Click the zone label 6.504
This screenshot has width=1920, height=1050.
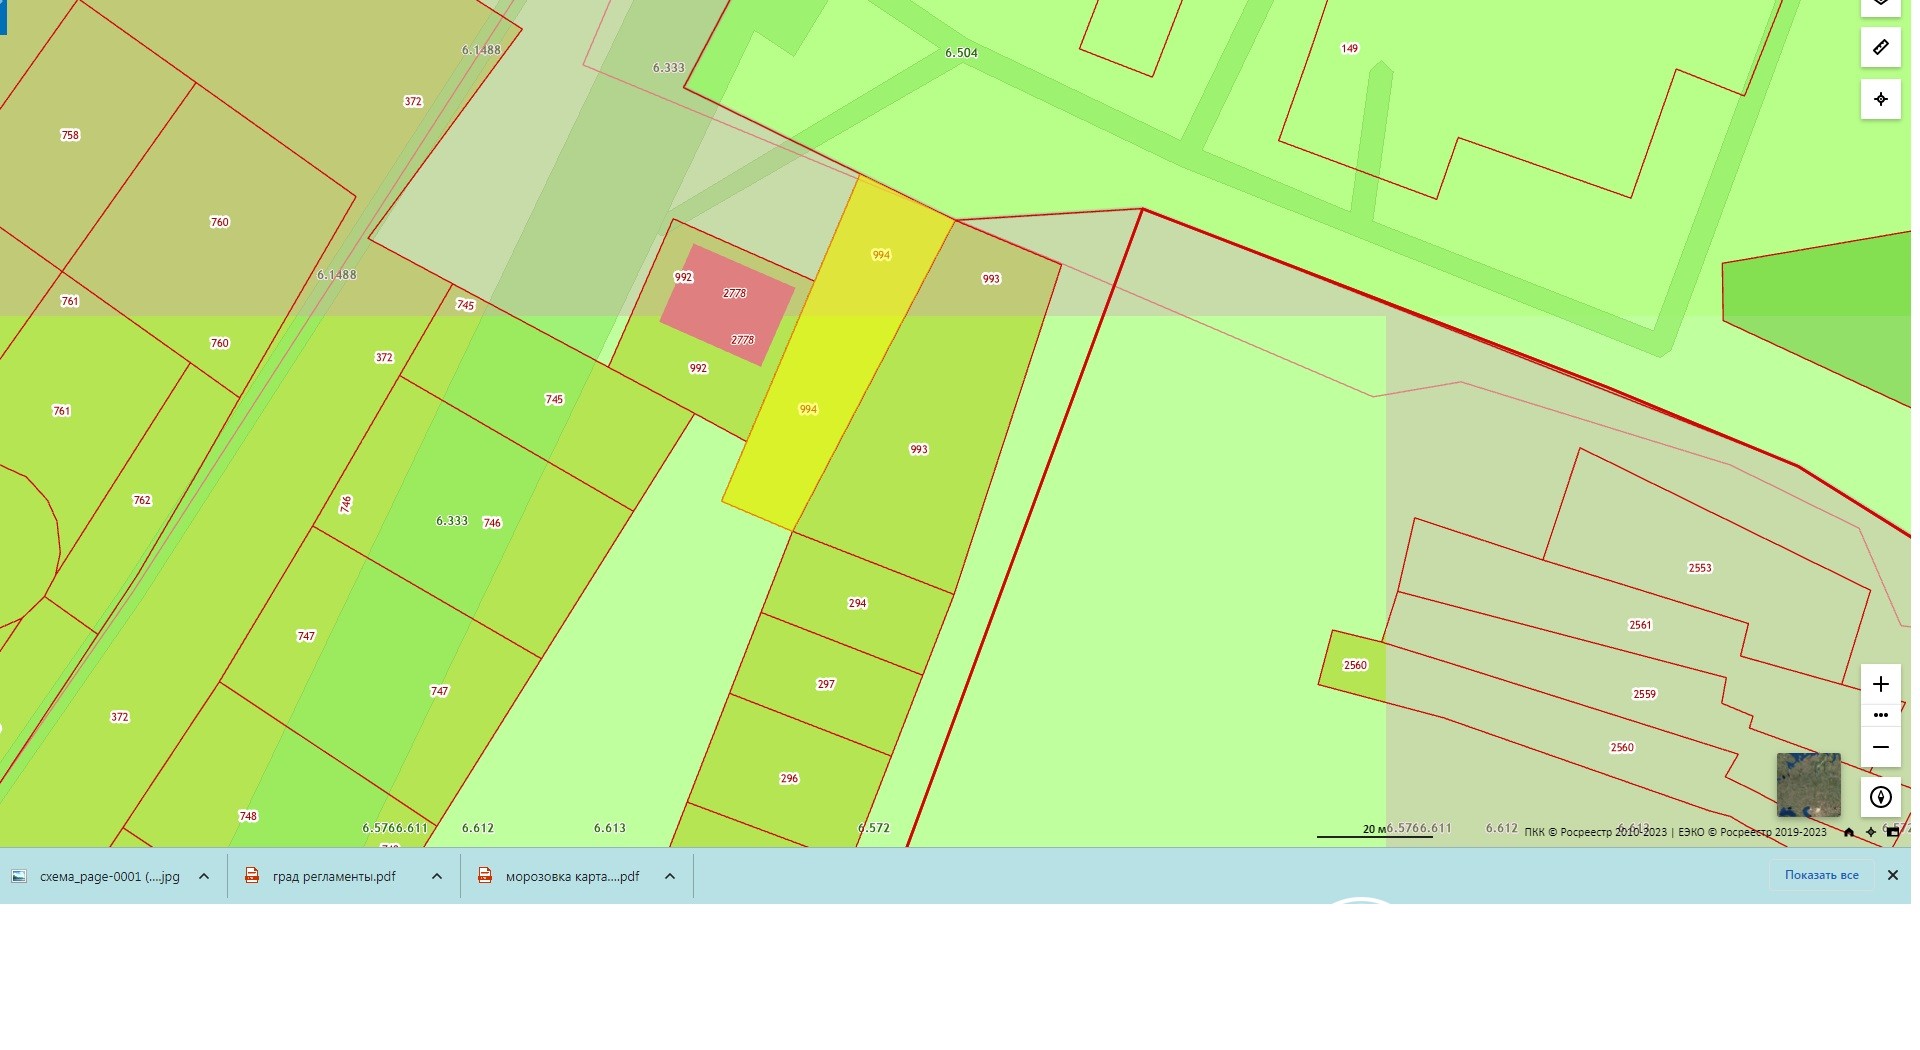[x=961, y=53]
